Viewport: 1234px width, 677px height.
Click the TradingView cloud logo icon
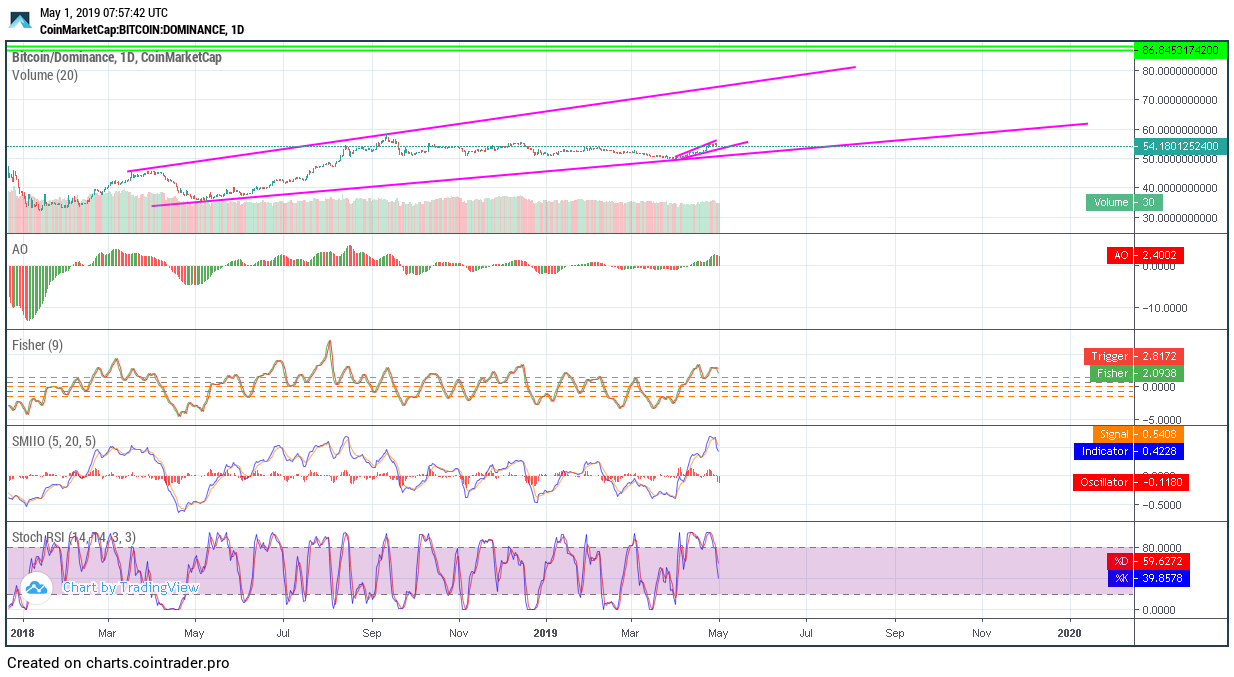(x=37, y=587)
